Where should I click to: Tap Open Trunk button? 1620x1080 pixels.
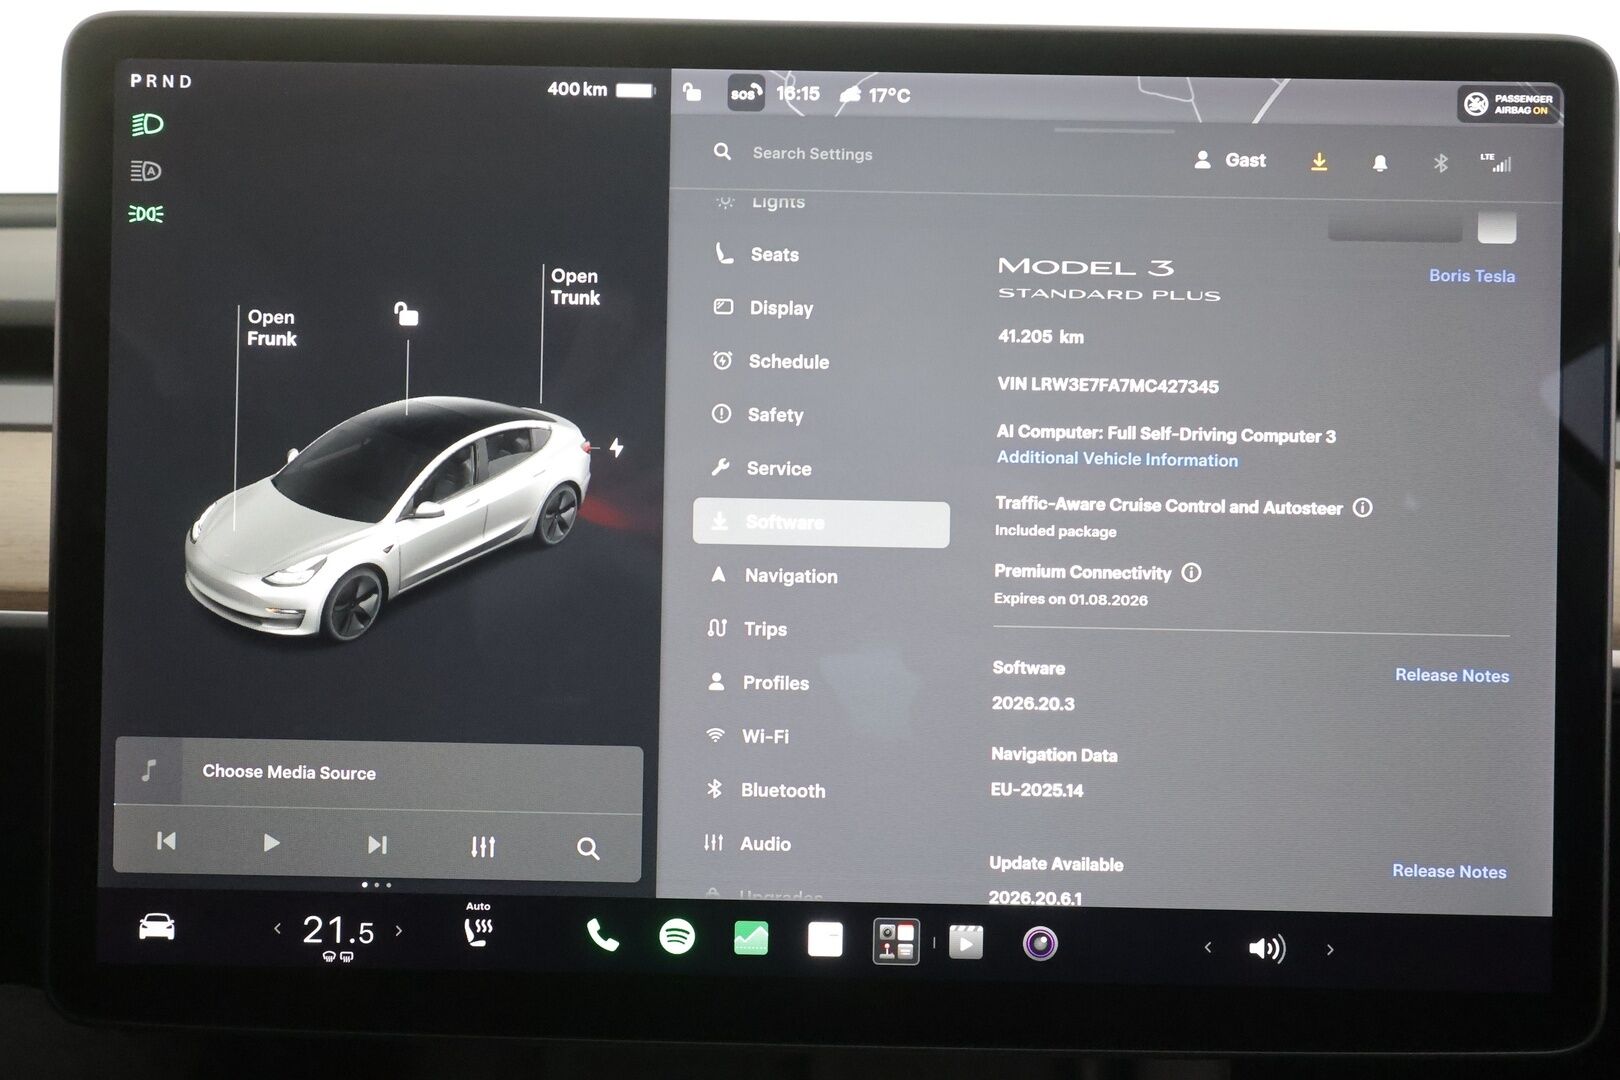point(575,287)
